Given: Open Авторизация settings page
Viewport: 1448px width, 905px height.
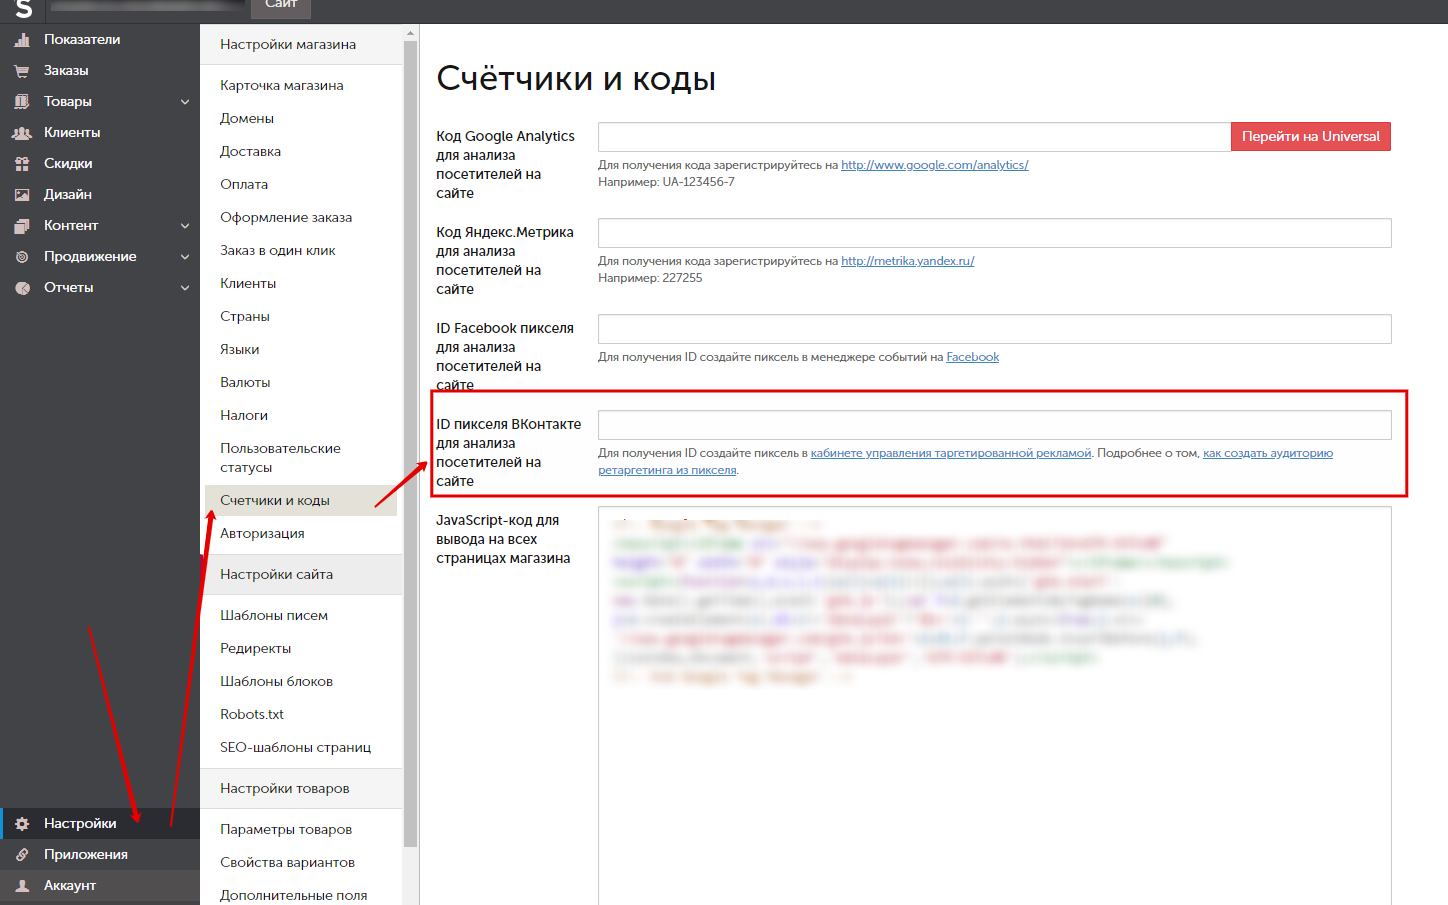Looking at the screenshot, I should click(x=262, y=534).
